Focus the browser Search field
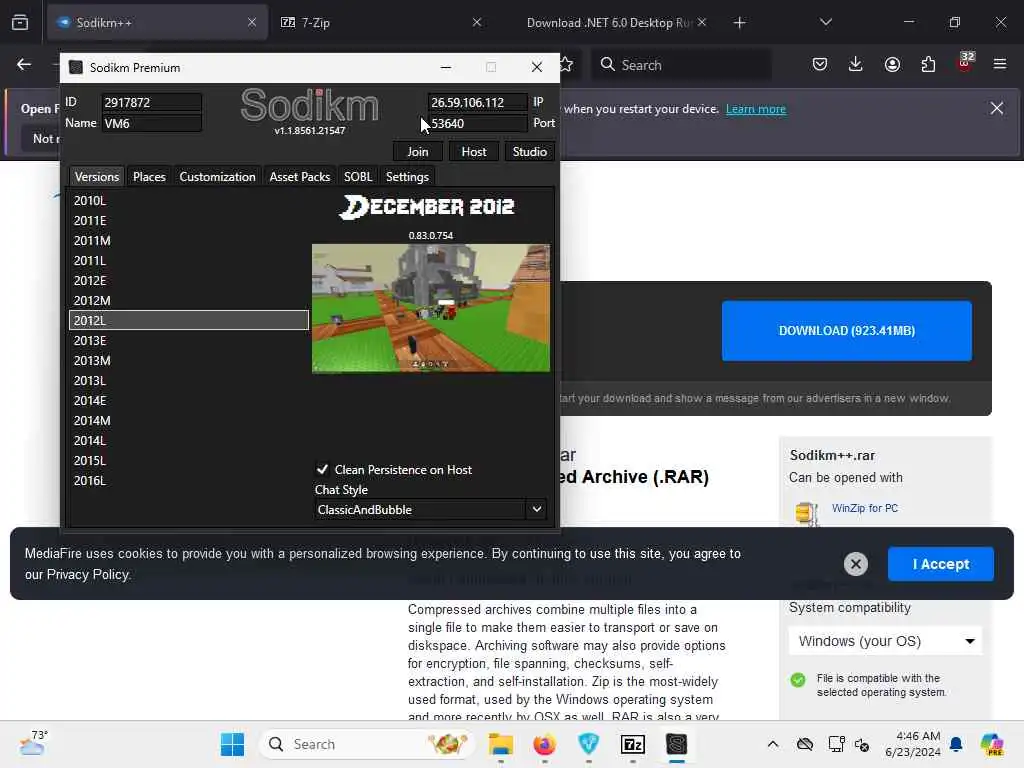The height and width of the screenshot is (768, 1024). click(680, 65)
